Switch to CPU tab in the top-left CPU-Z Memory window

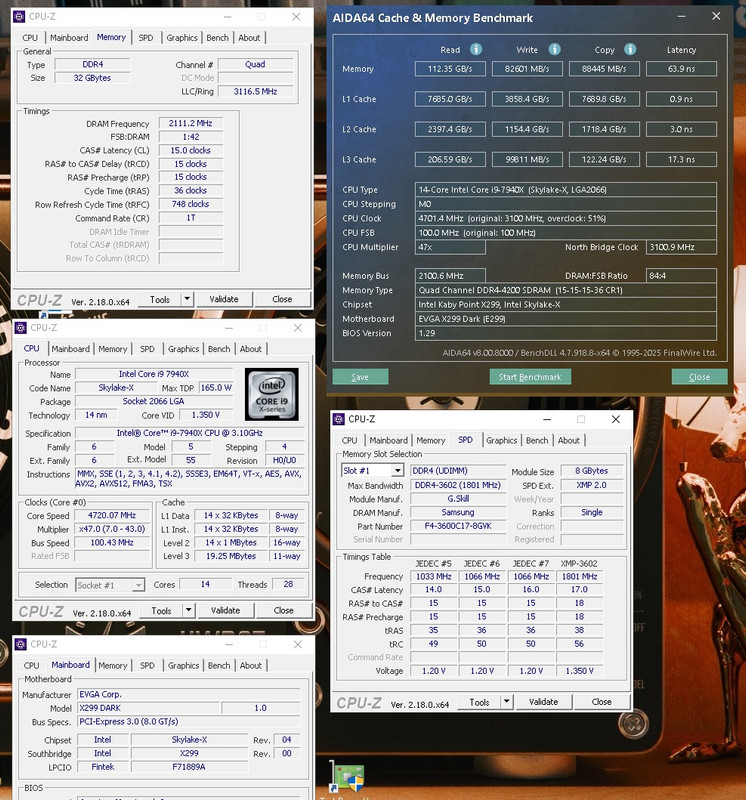[30, 38]
